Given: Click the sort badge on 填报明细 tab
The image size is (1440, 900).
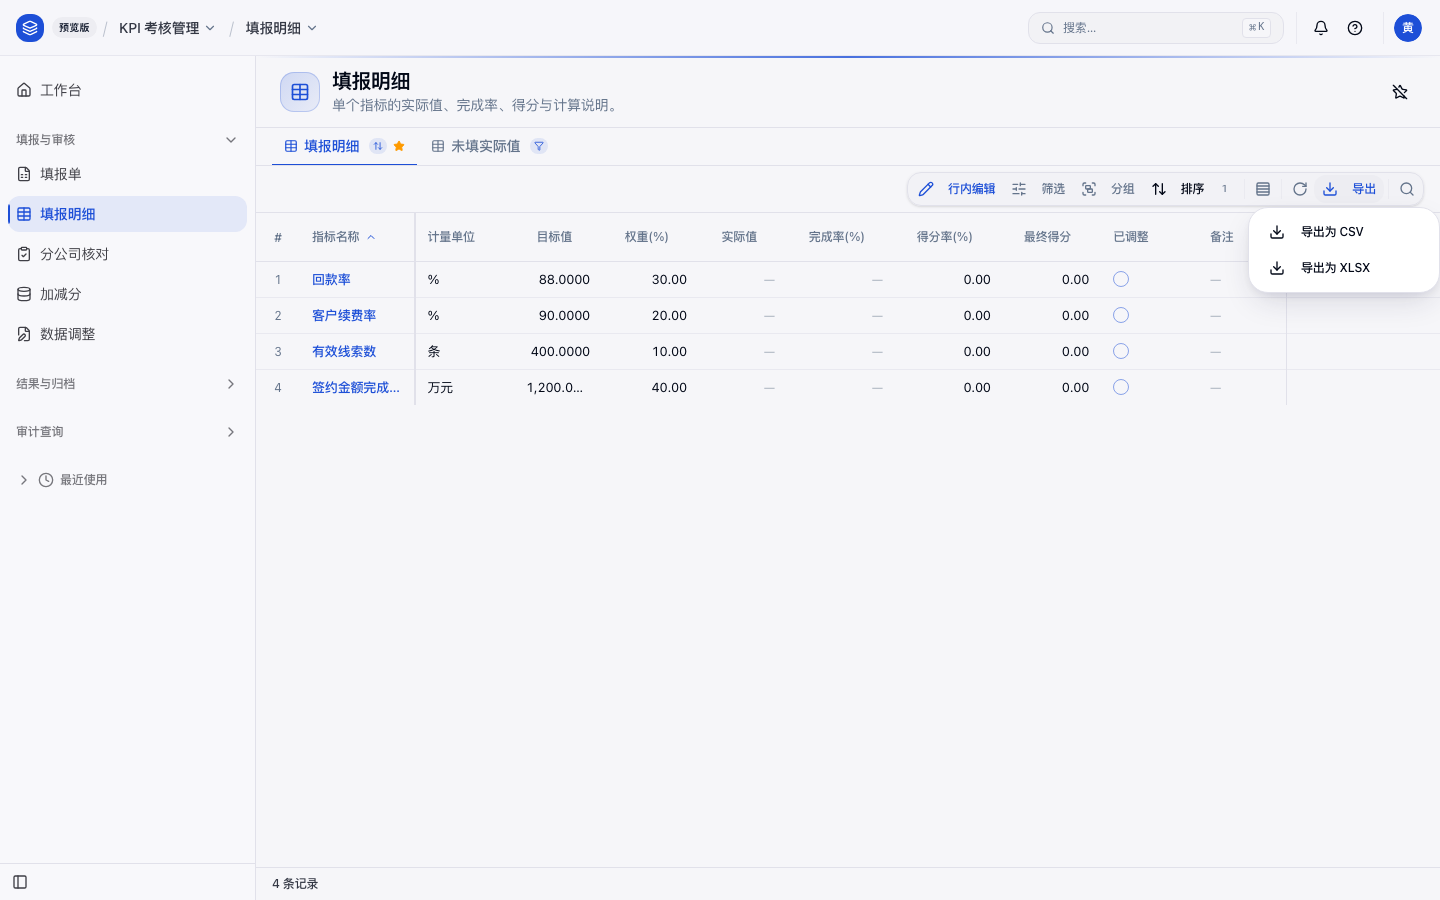Looking at the screenshot, I should coord(378,146).
